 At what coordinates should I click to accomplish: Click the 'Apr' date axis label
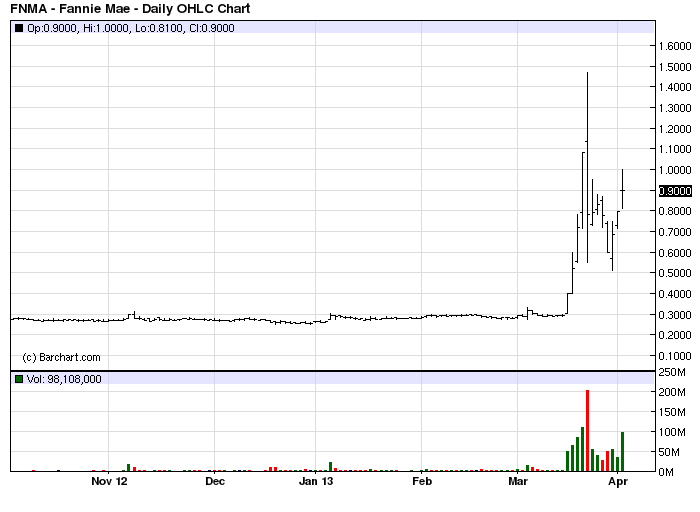(618, 482)
